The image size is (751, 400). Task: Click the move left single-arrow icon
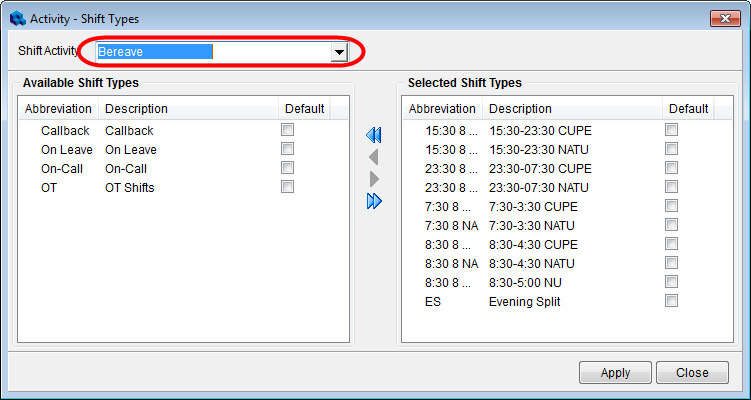pos(375,157)
